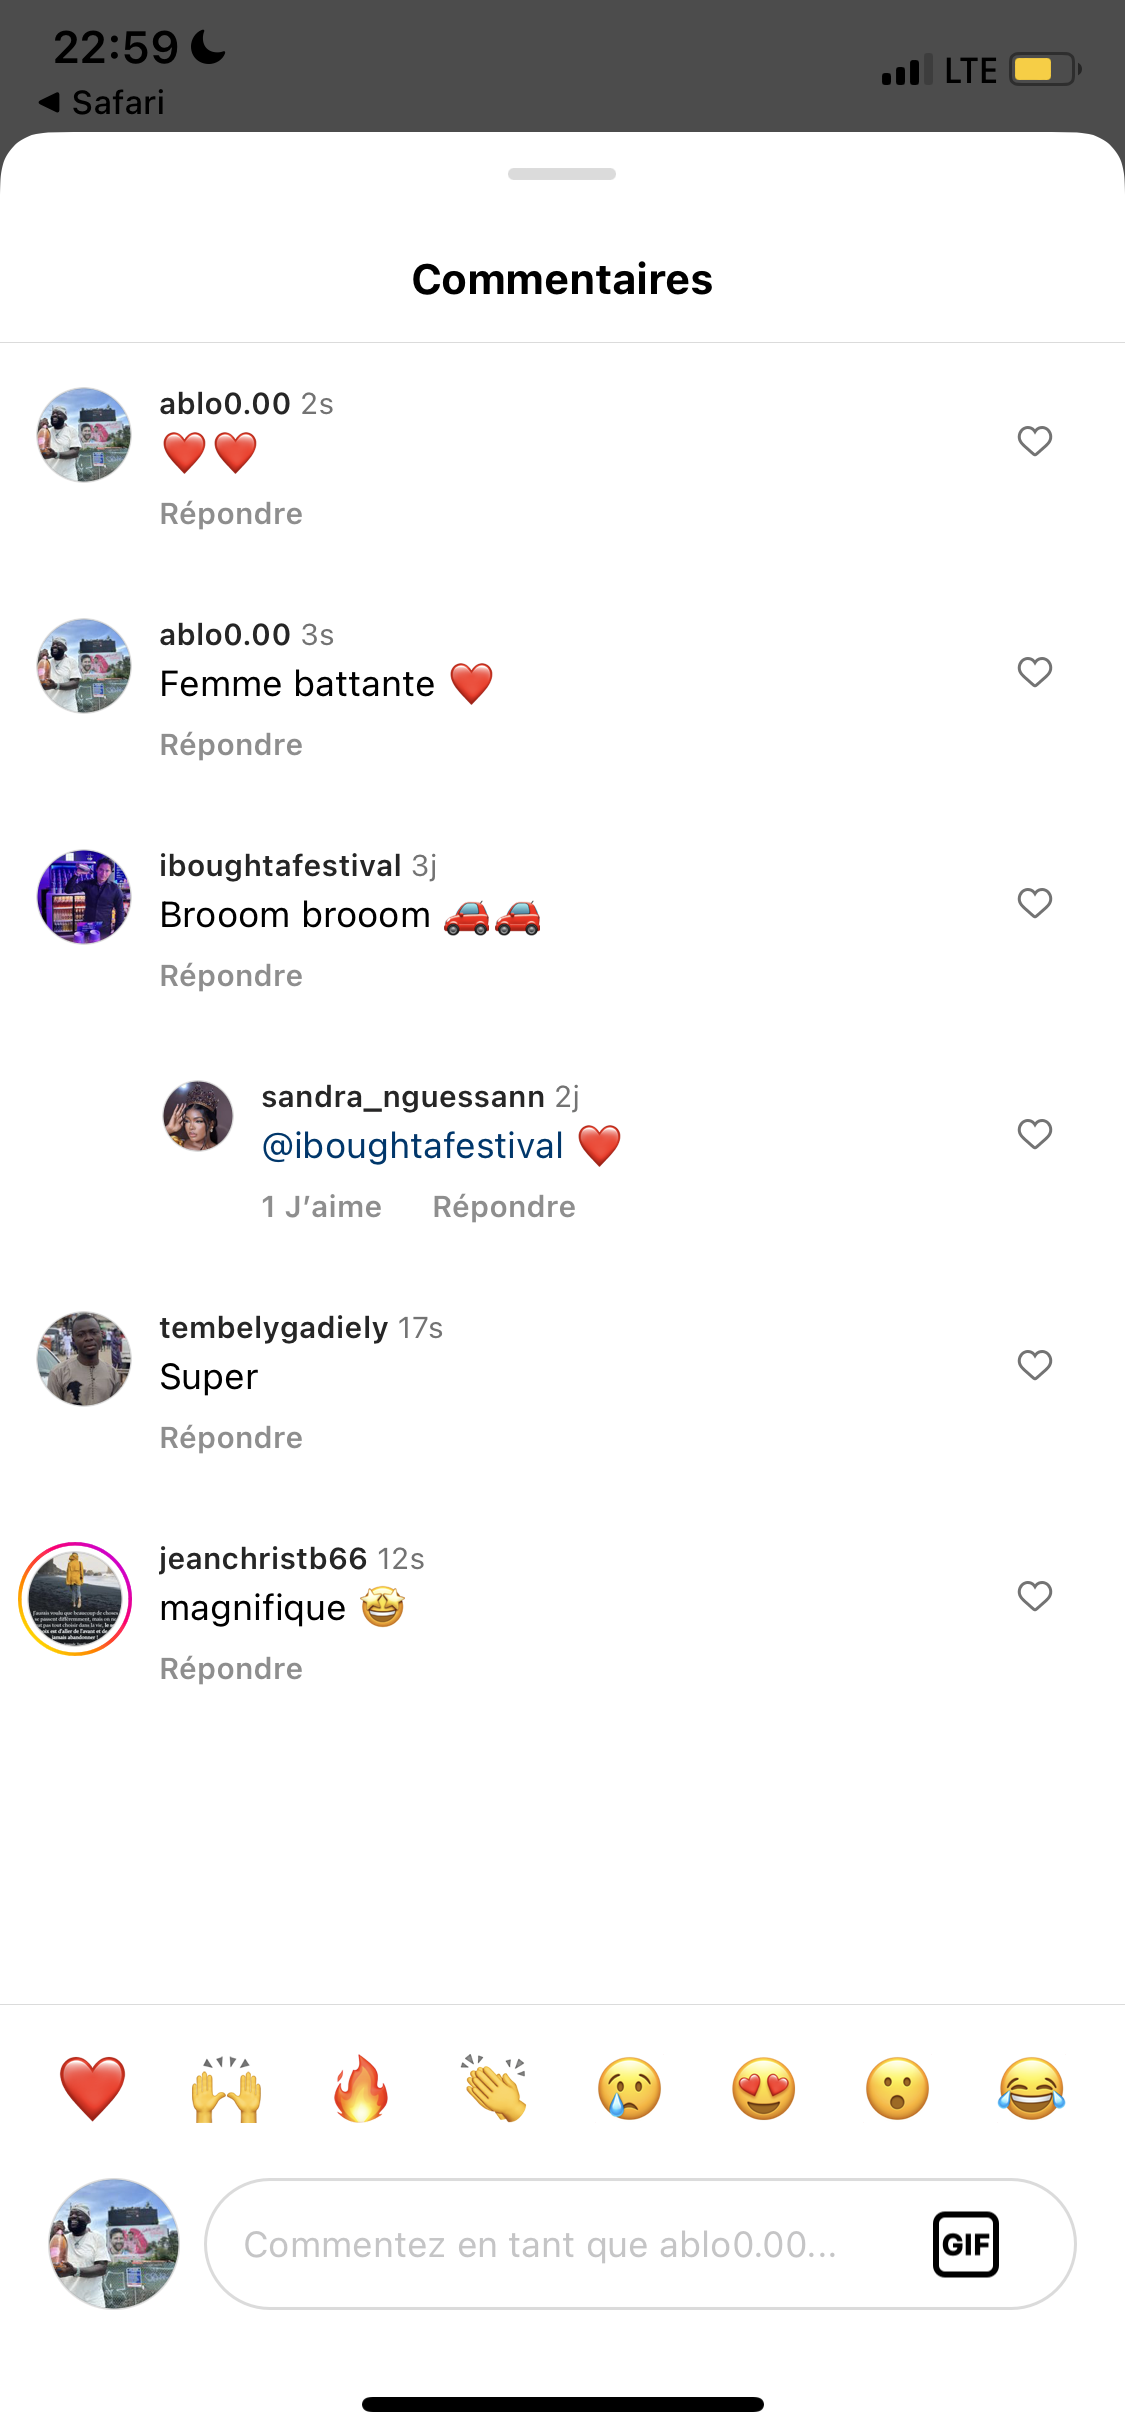Select the crying face emoji
The image size is (1125, 2436).
click(629, 2089)
